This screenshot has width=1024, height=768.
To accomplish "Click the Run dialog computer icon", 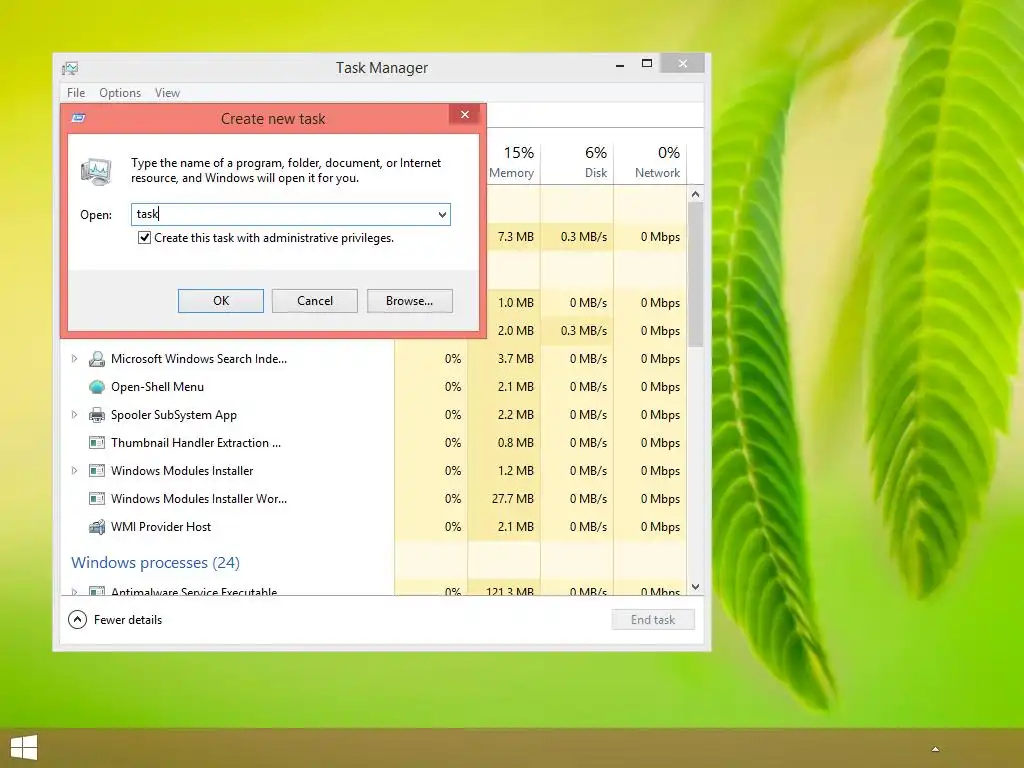I will (96, 171).
